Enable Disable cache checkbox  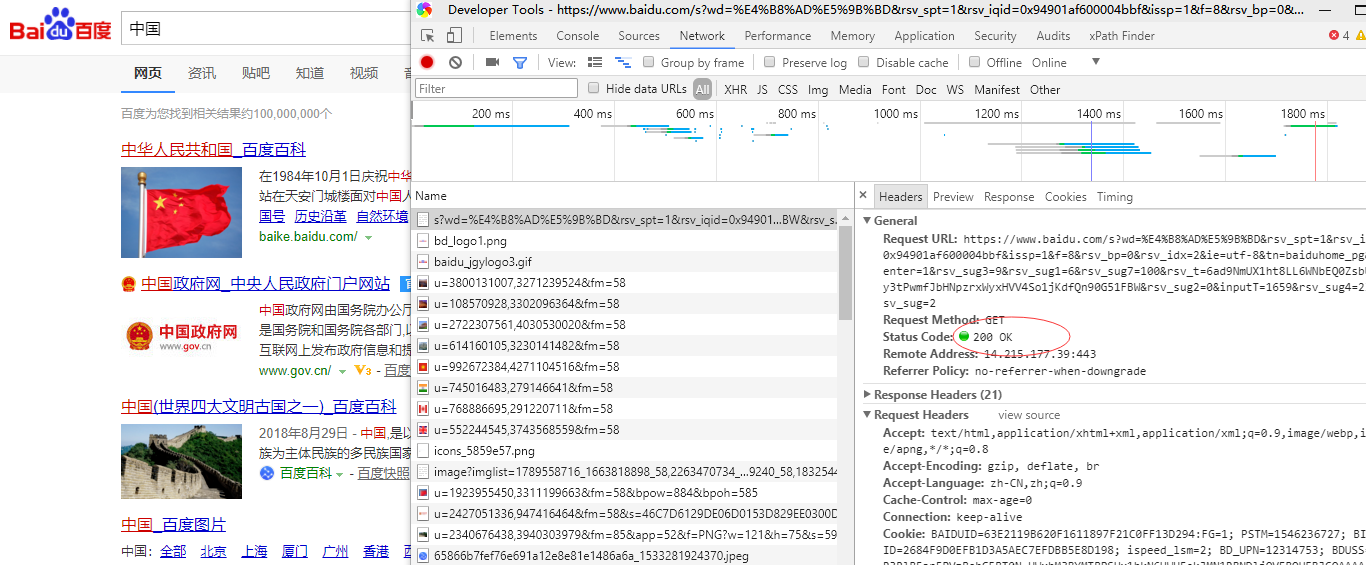point(864,62)
